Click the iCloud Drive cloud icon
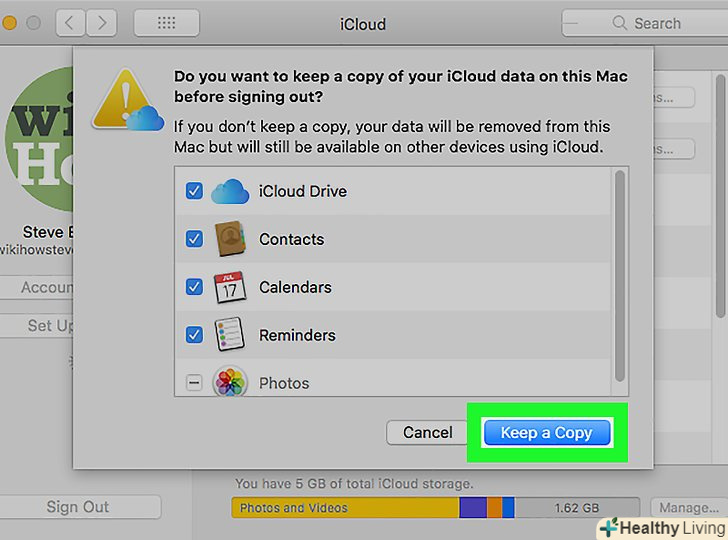Screen dimensions: 728x540 [x=230, y=191]
